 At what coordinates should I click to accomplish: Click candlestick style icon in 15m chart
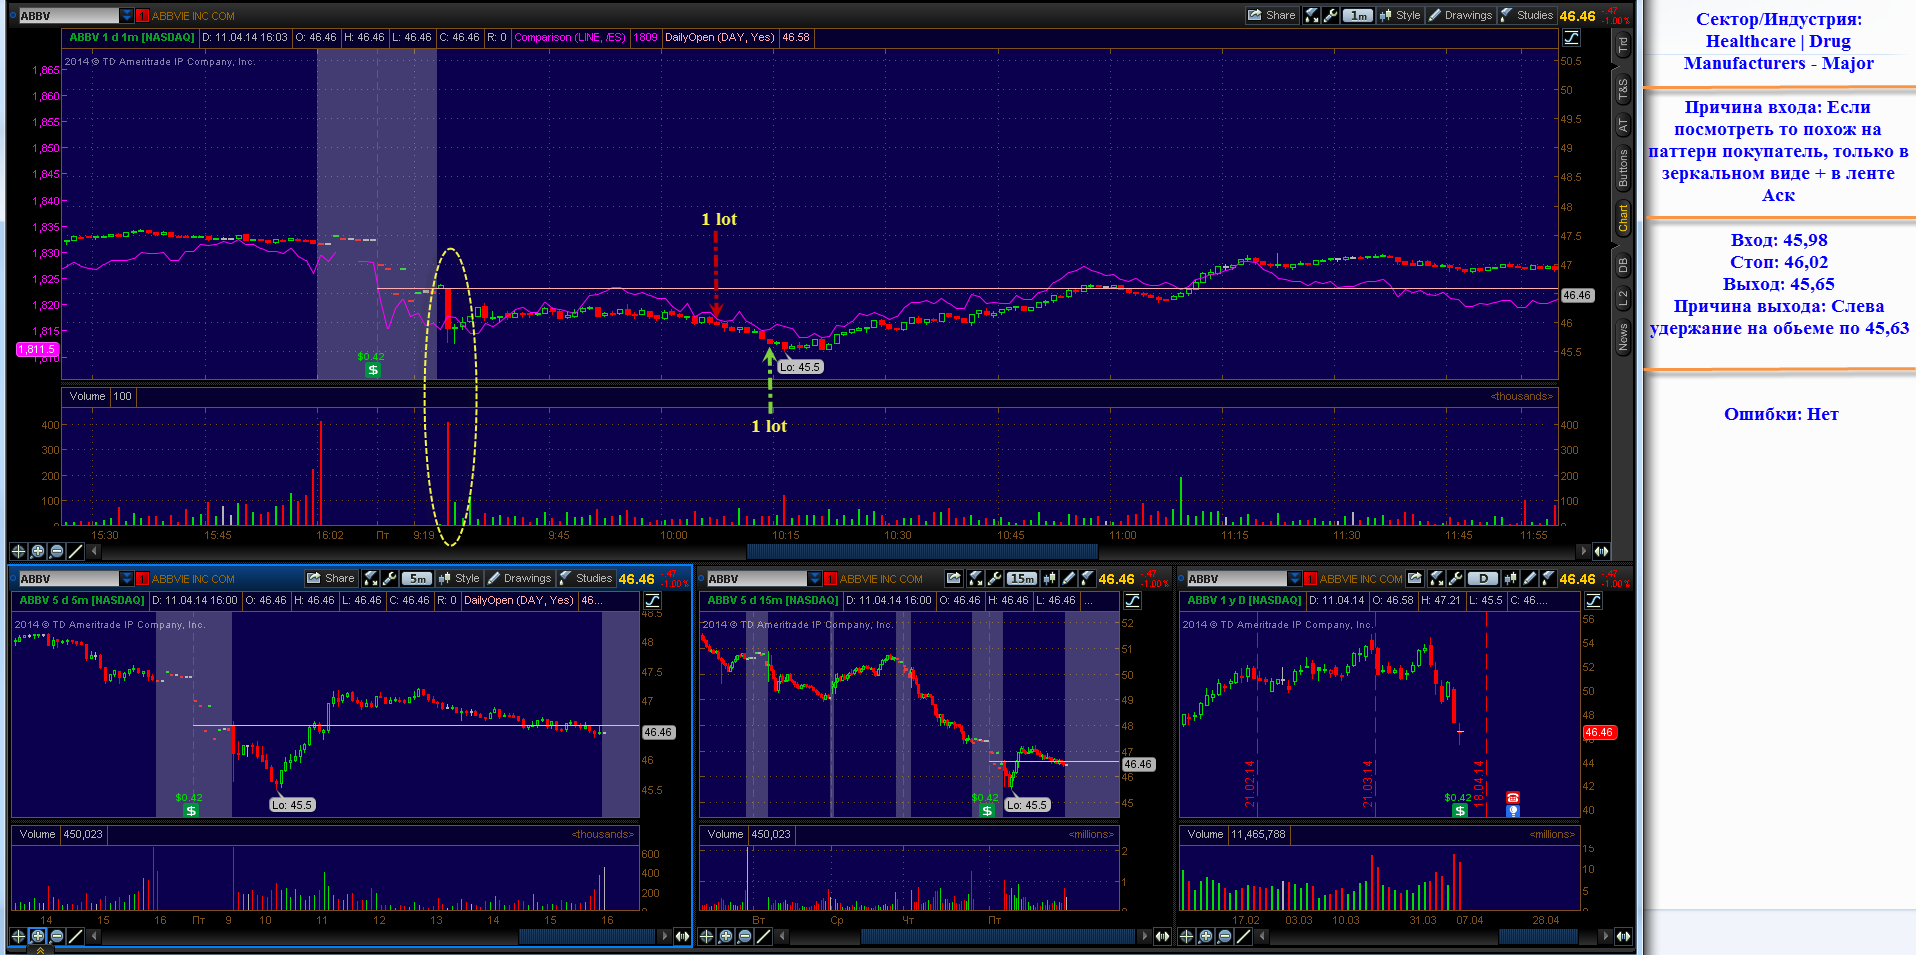coord(1049,578)
